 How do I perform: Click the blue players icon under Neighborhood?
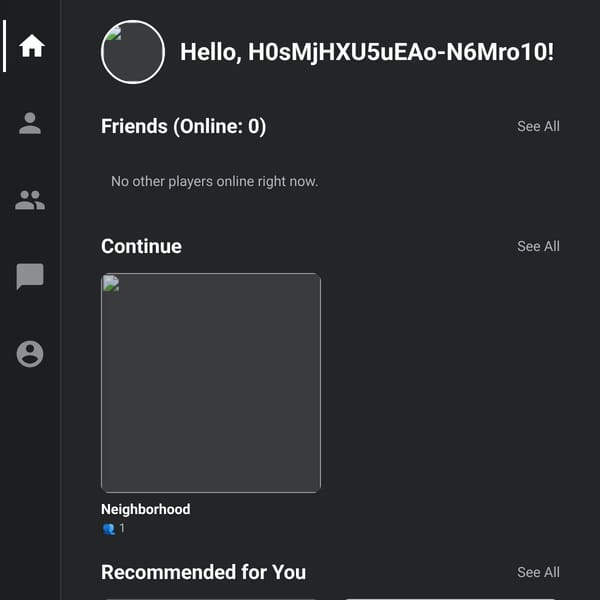(109, 529)
